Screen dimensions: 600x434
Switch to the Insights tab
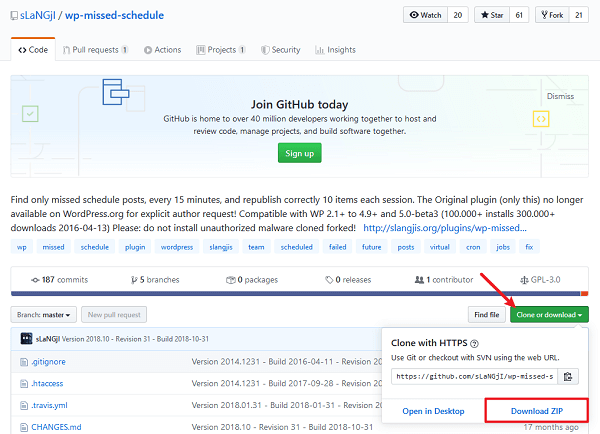coord(335,50)
